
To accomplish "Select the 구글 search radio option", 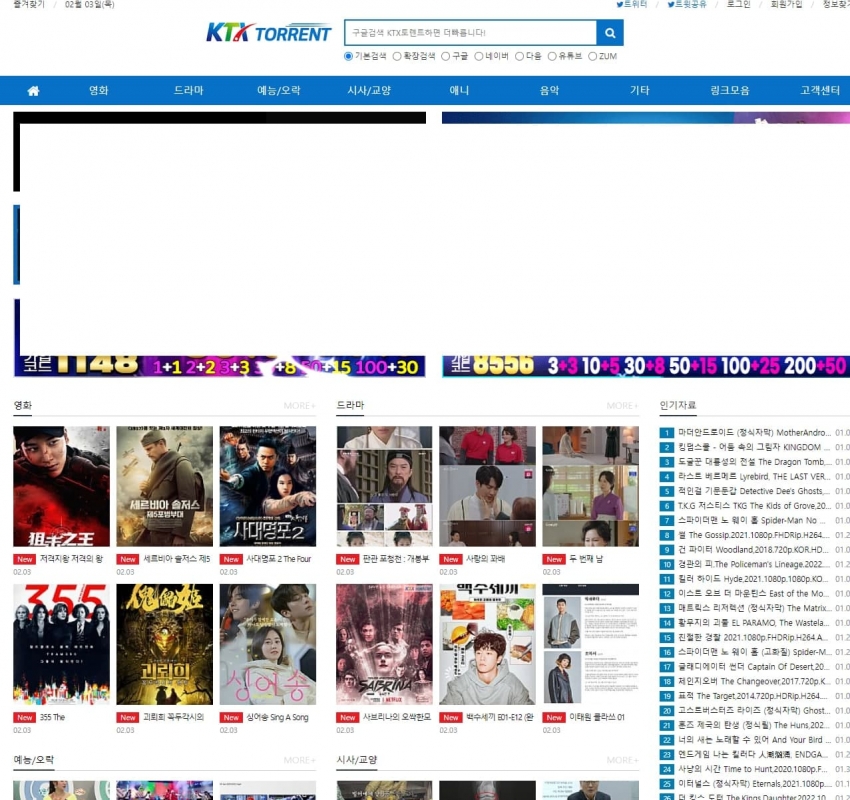I will (x=446, y=56).
